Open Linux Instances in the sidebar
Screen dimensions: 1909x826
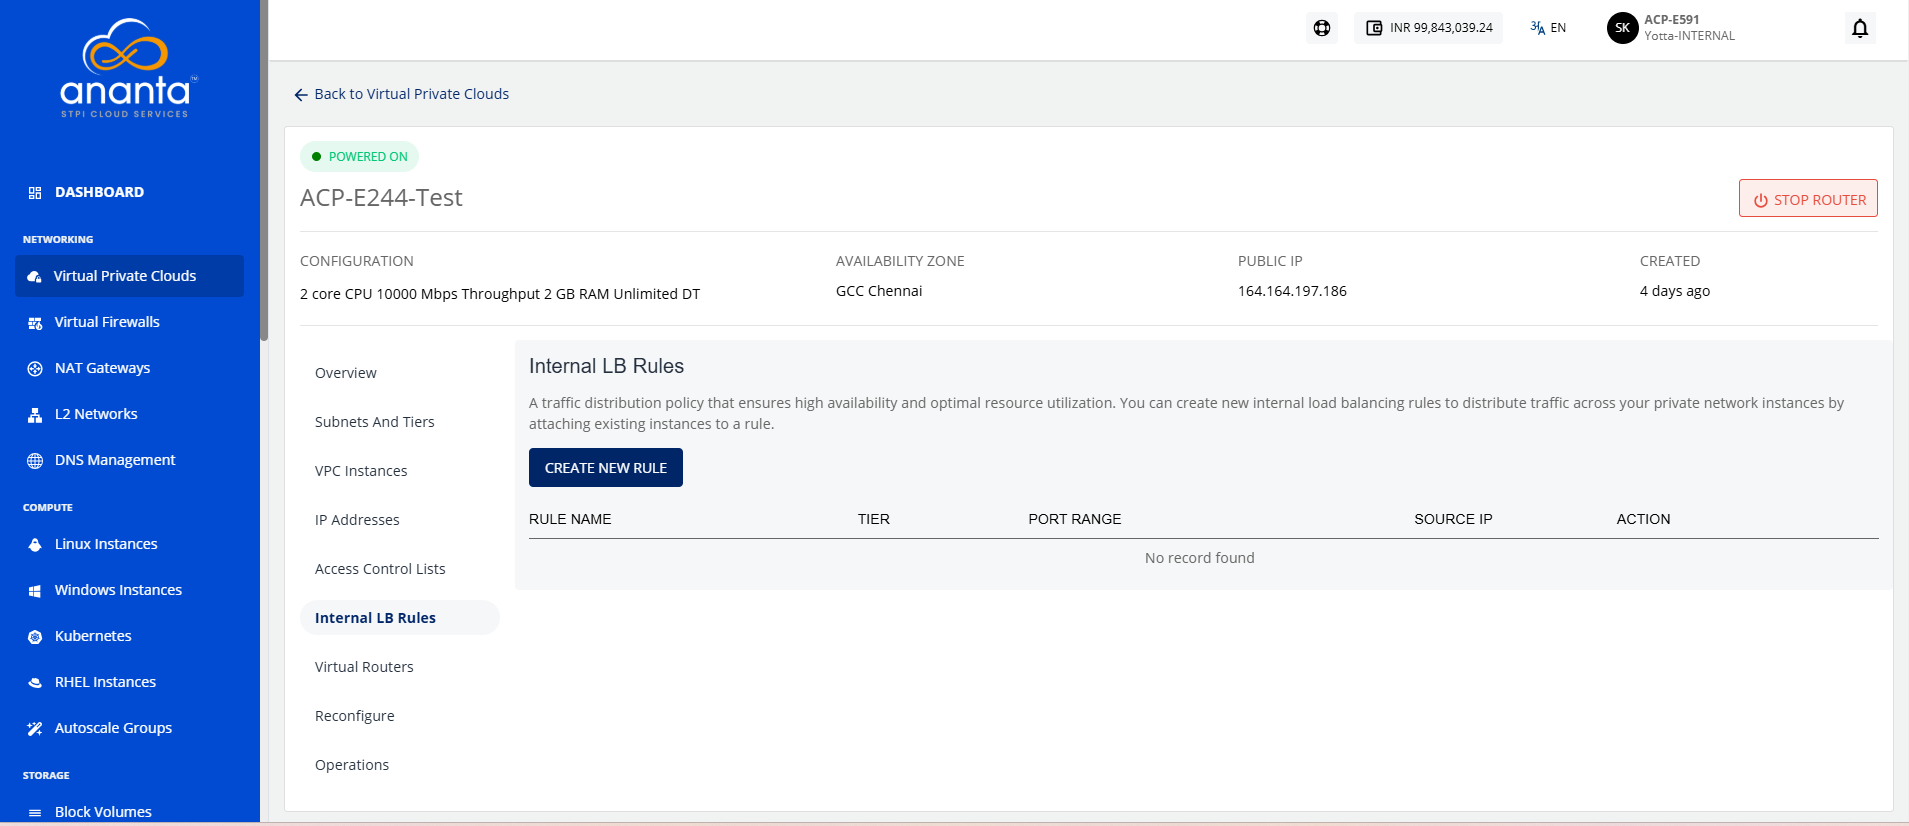tap(106, 544)
